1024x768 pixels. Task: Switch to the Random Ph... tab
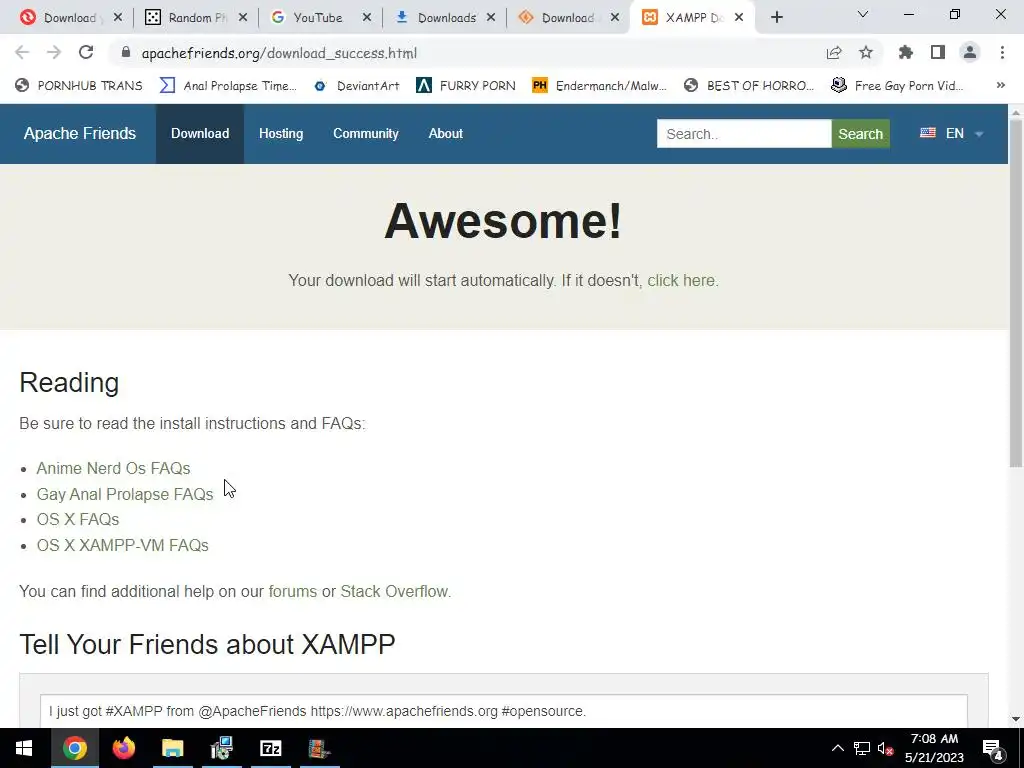pos(197,18)
